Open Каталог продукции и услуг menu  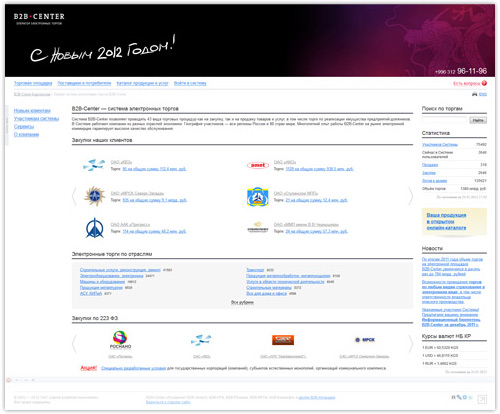pyautogui.click(x=142, y=83)
